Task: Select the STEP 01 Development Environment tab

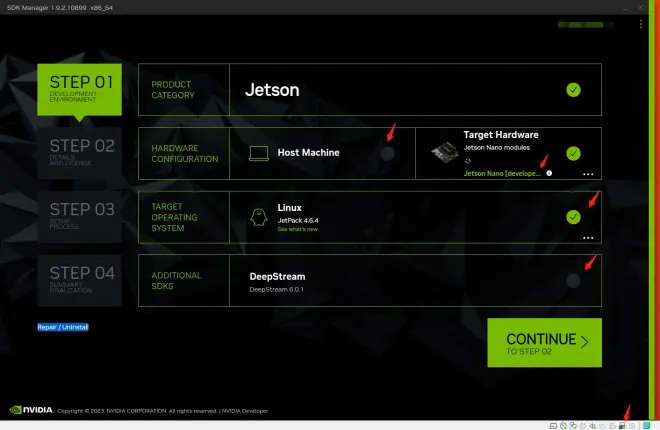Action: (80, 90)
